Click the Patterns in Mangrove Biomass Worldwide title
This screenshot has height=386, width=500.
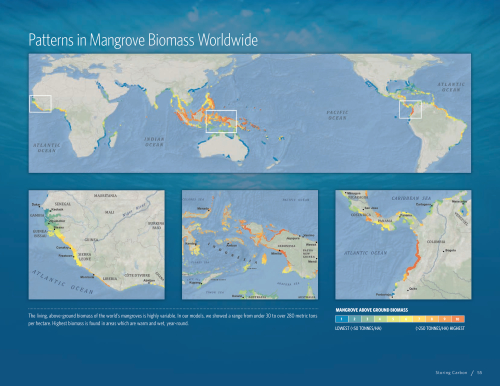click(143, 40)
